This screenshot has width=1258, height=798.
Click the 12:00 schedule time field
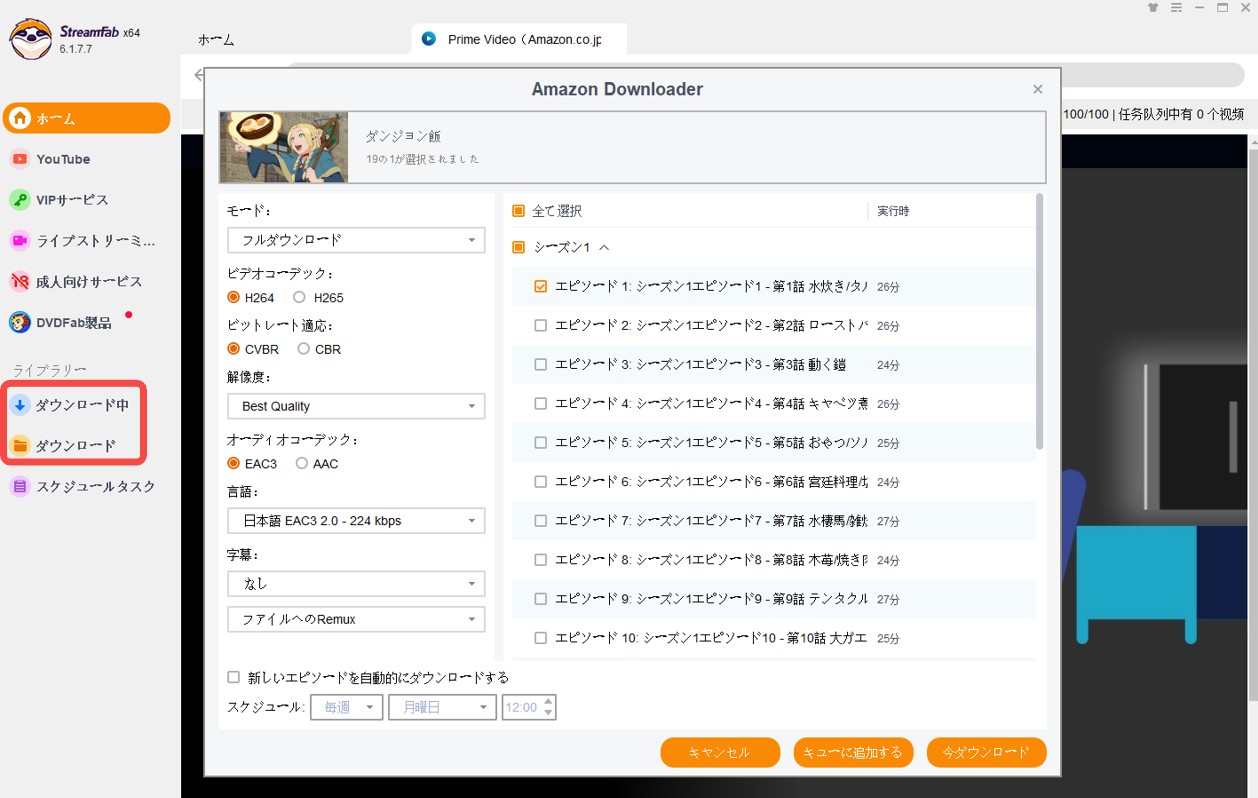pos(521,707)
